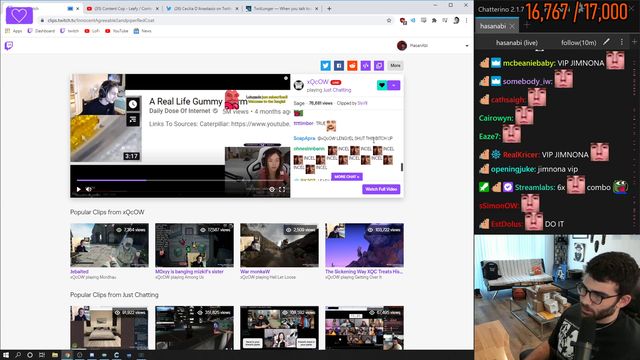The width and height of the screenshot is (640, 360).
Task: Open the More share options
Action: tap(395, 65)
